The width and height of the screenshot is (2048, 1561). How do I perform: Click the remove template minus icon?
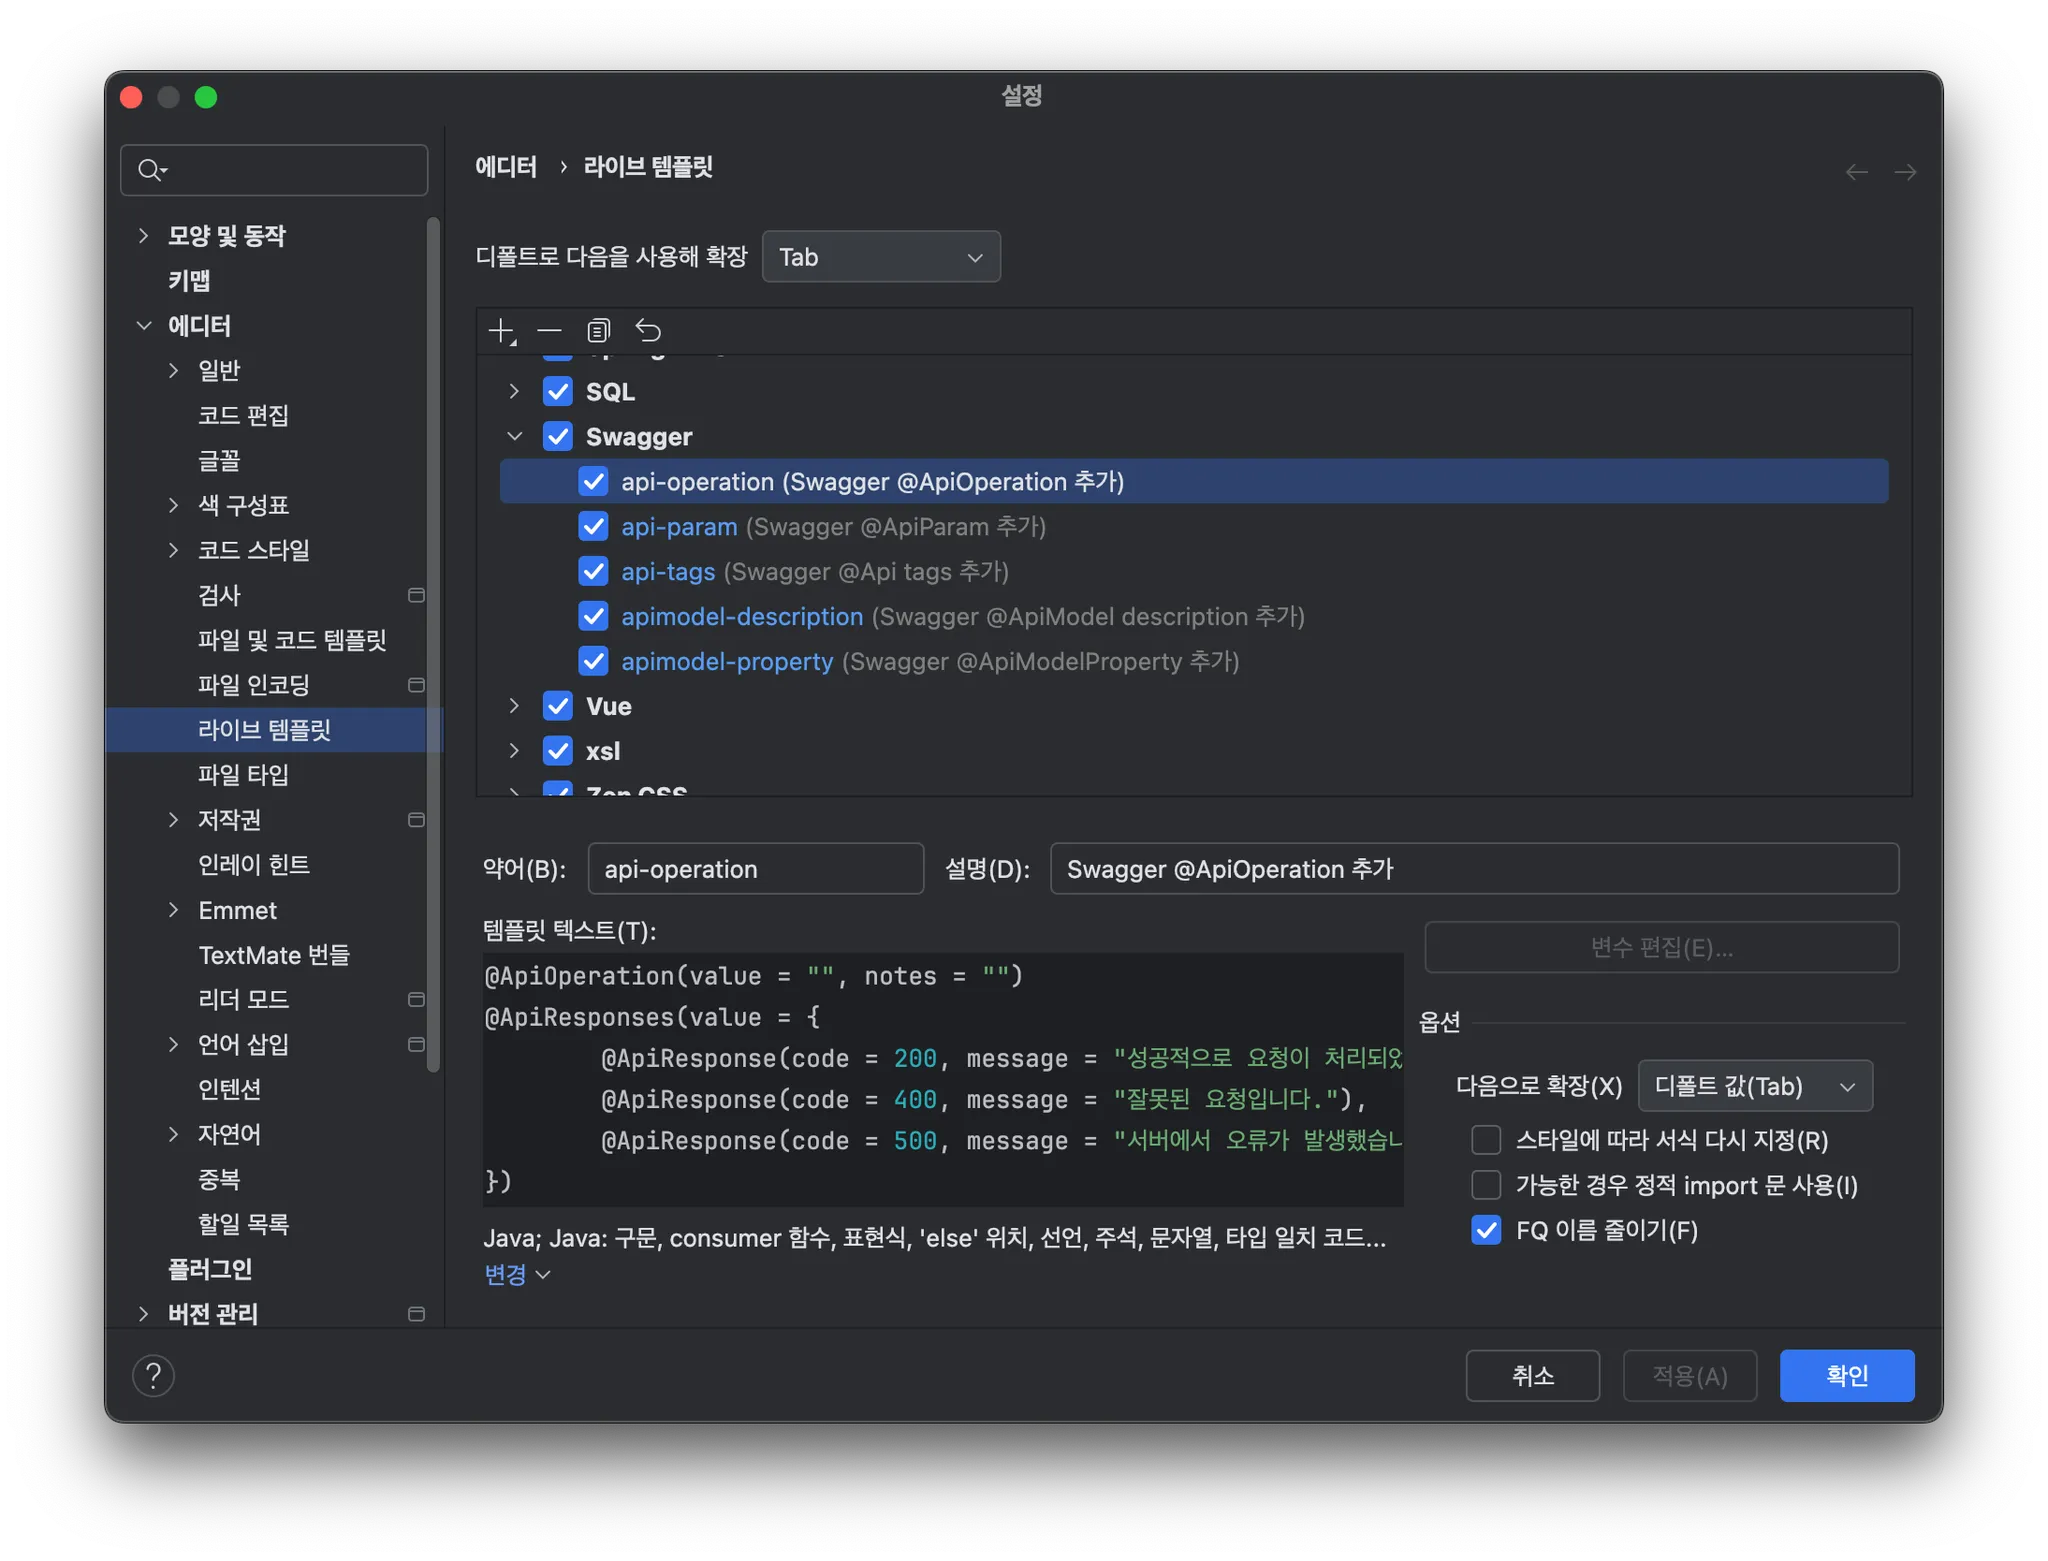coord(549,331)
